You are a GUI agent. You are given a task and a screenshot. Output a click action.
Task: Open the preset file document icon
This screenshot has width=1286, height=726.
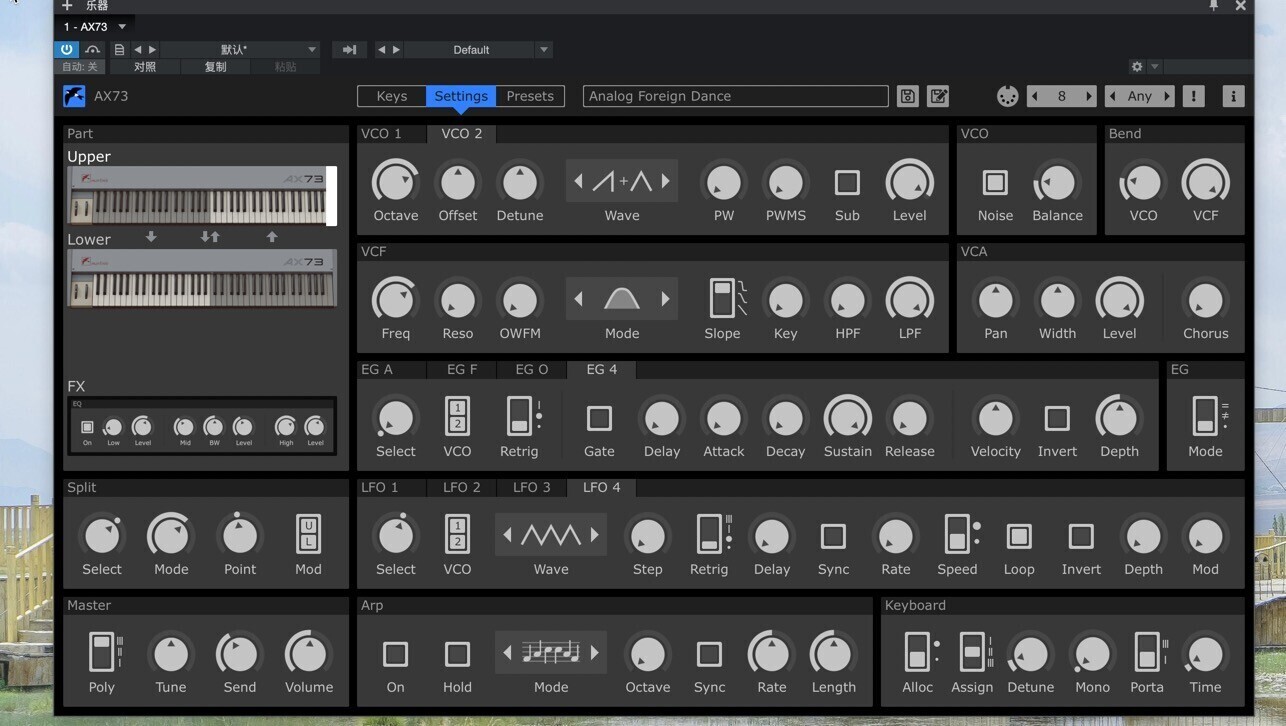(x=119, y=49)
